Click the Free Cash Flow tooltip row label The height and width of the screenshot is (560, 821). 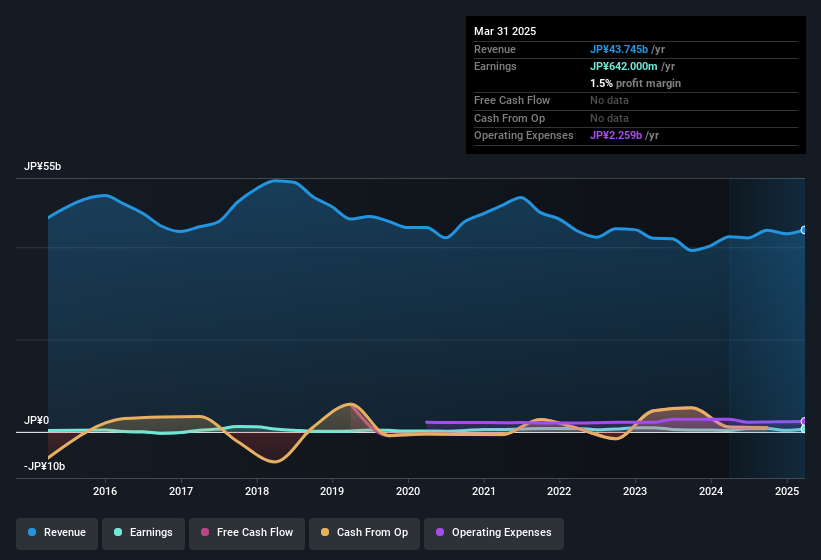coord(512,100)
